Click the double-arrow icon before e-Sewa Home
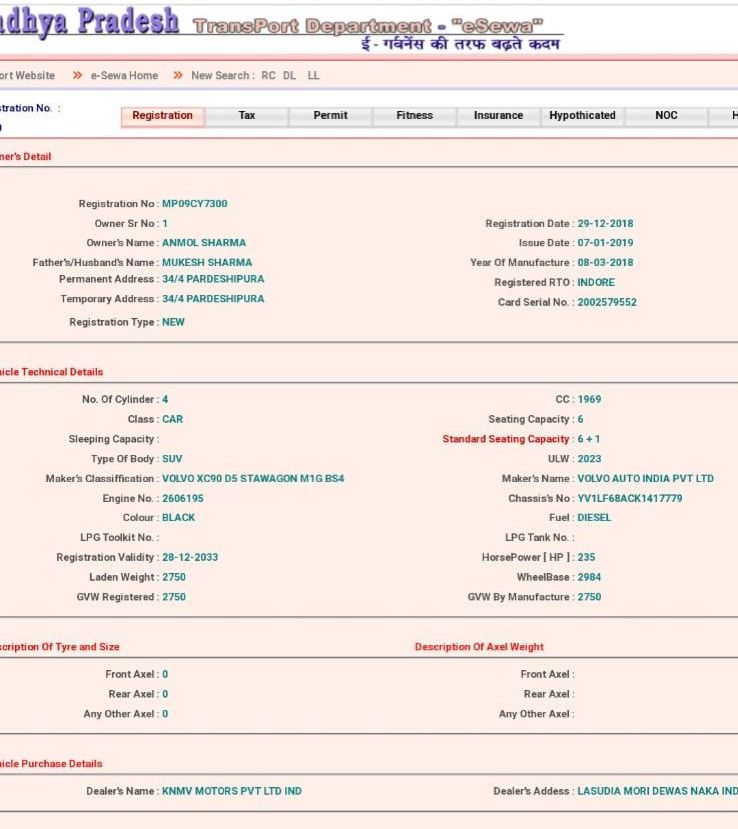The image size is (738, 829). (77, 76)
